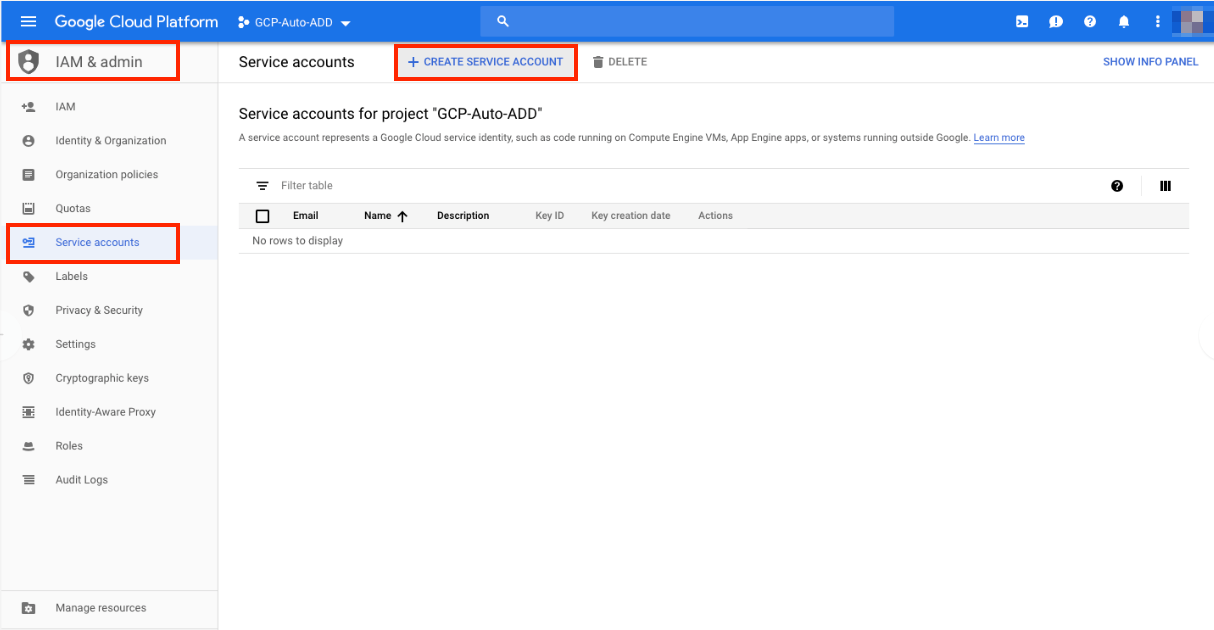Open Identity & Organization page
1214x630 pixels.
click(109, 141)
